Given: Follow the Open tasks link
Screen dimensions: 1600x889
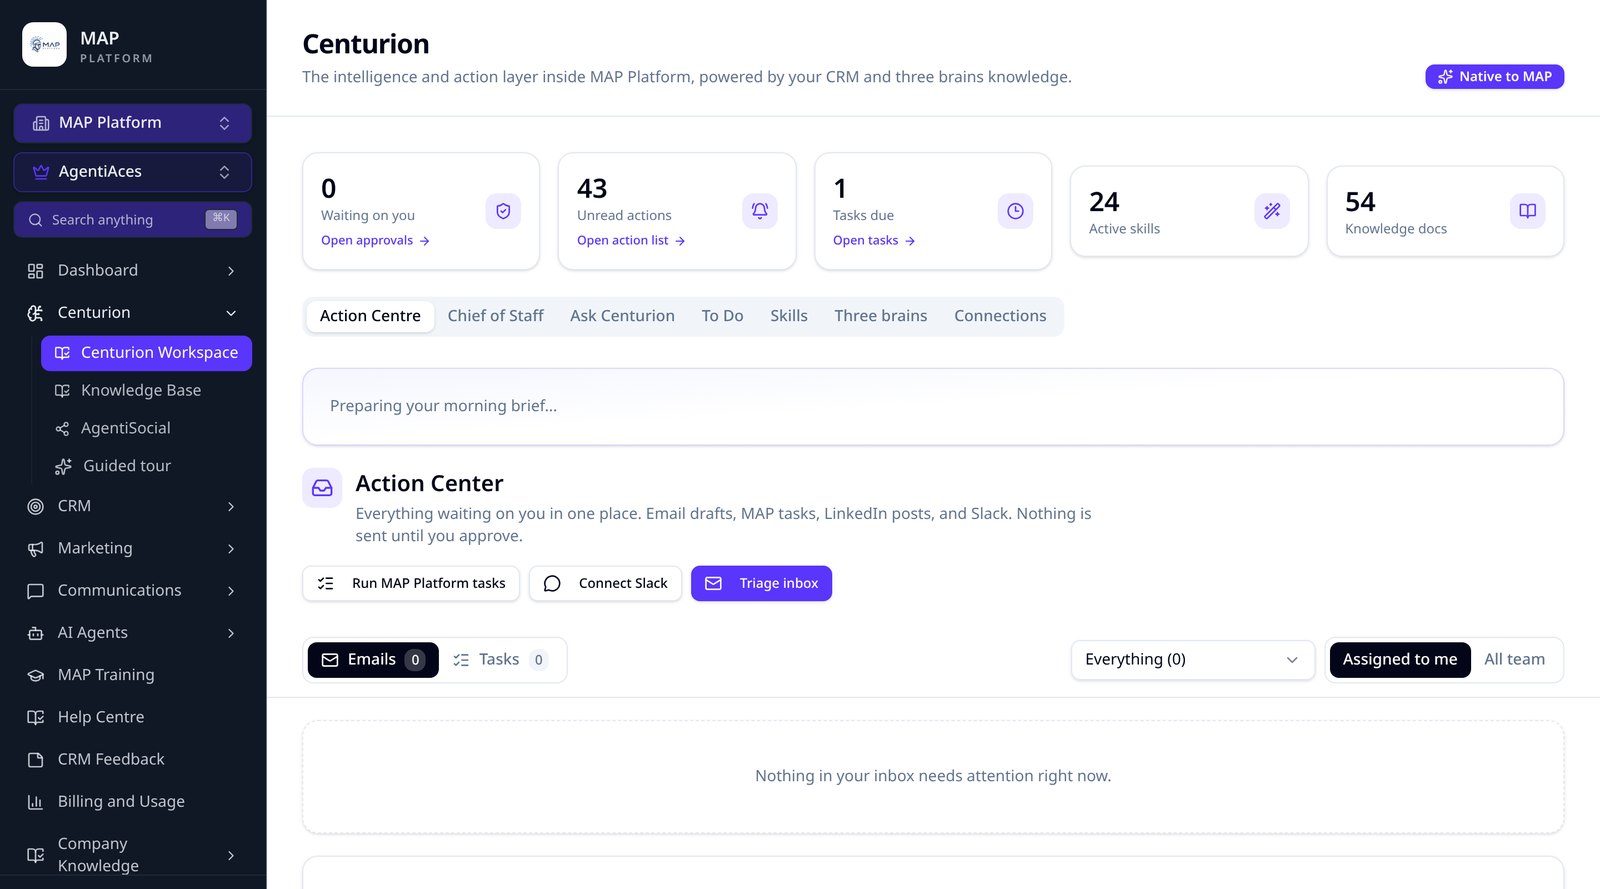Looking at the screenshot, I should pos(874,241).
